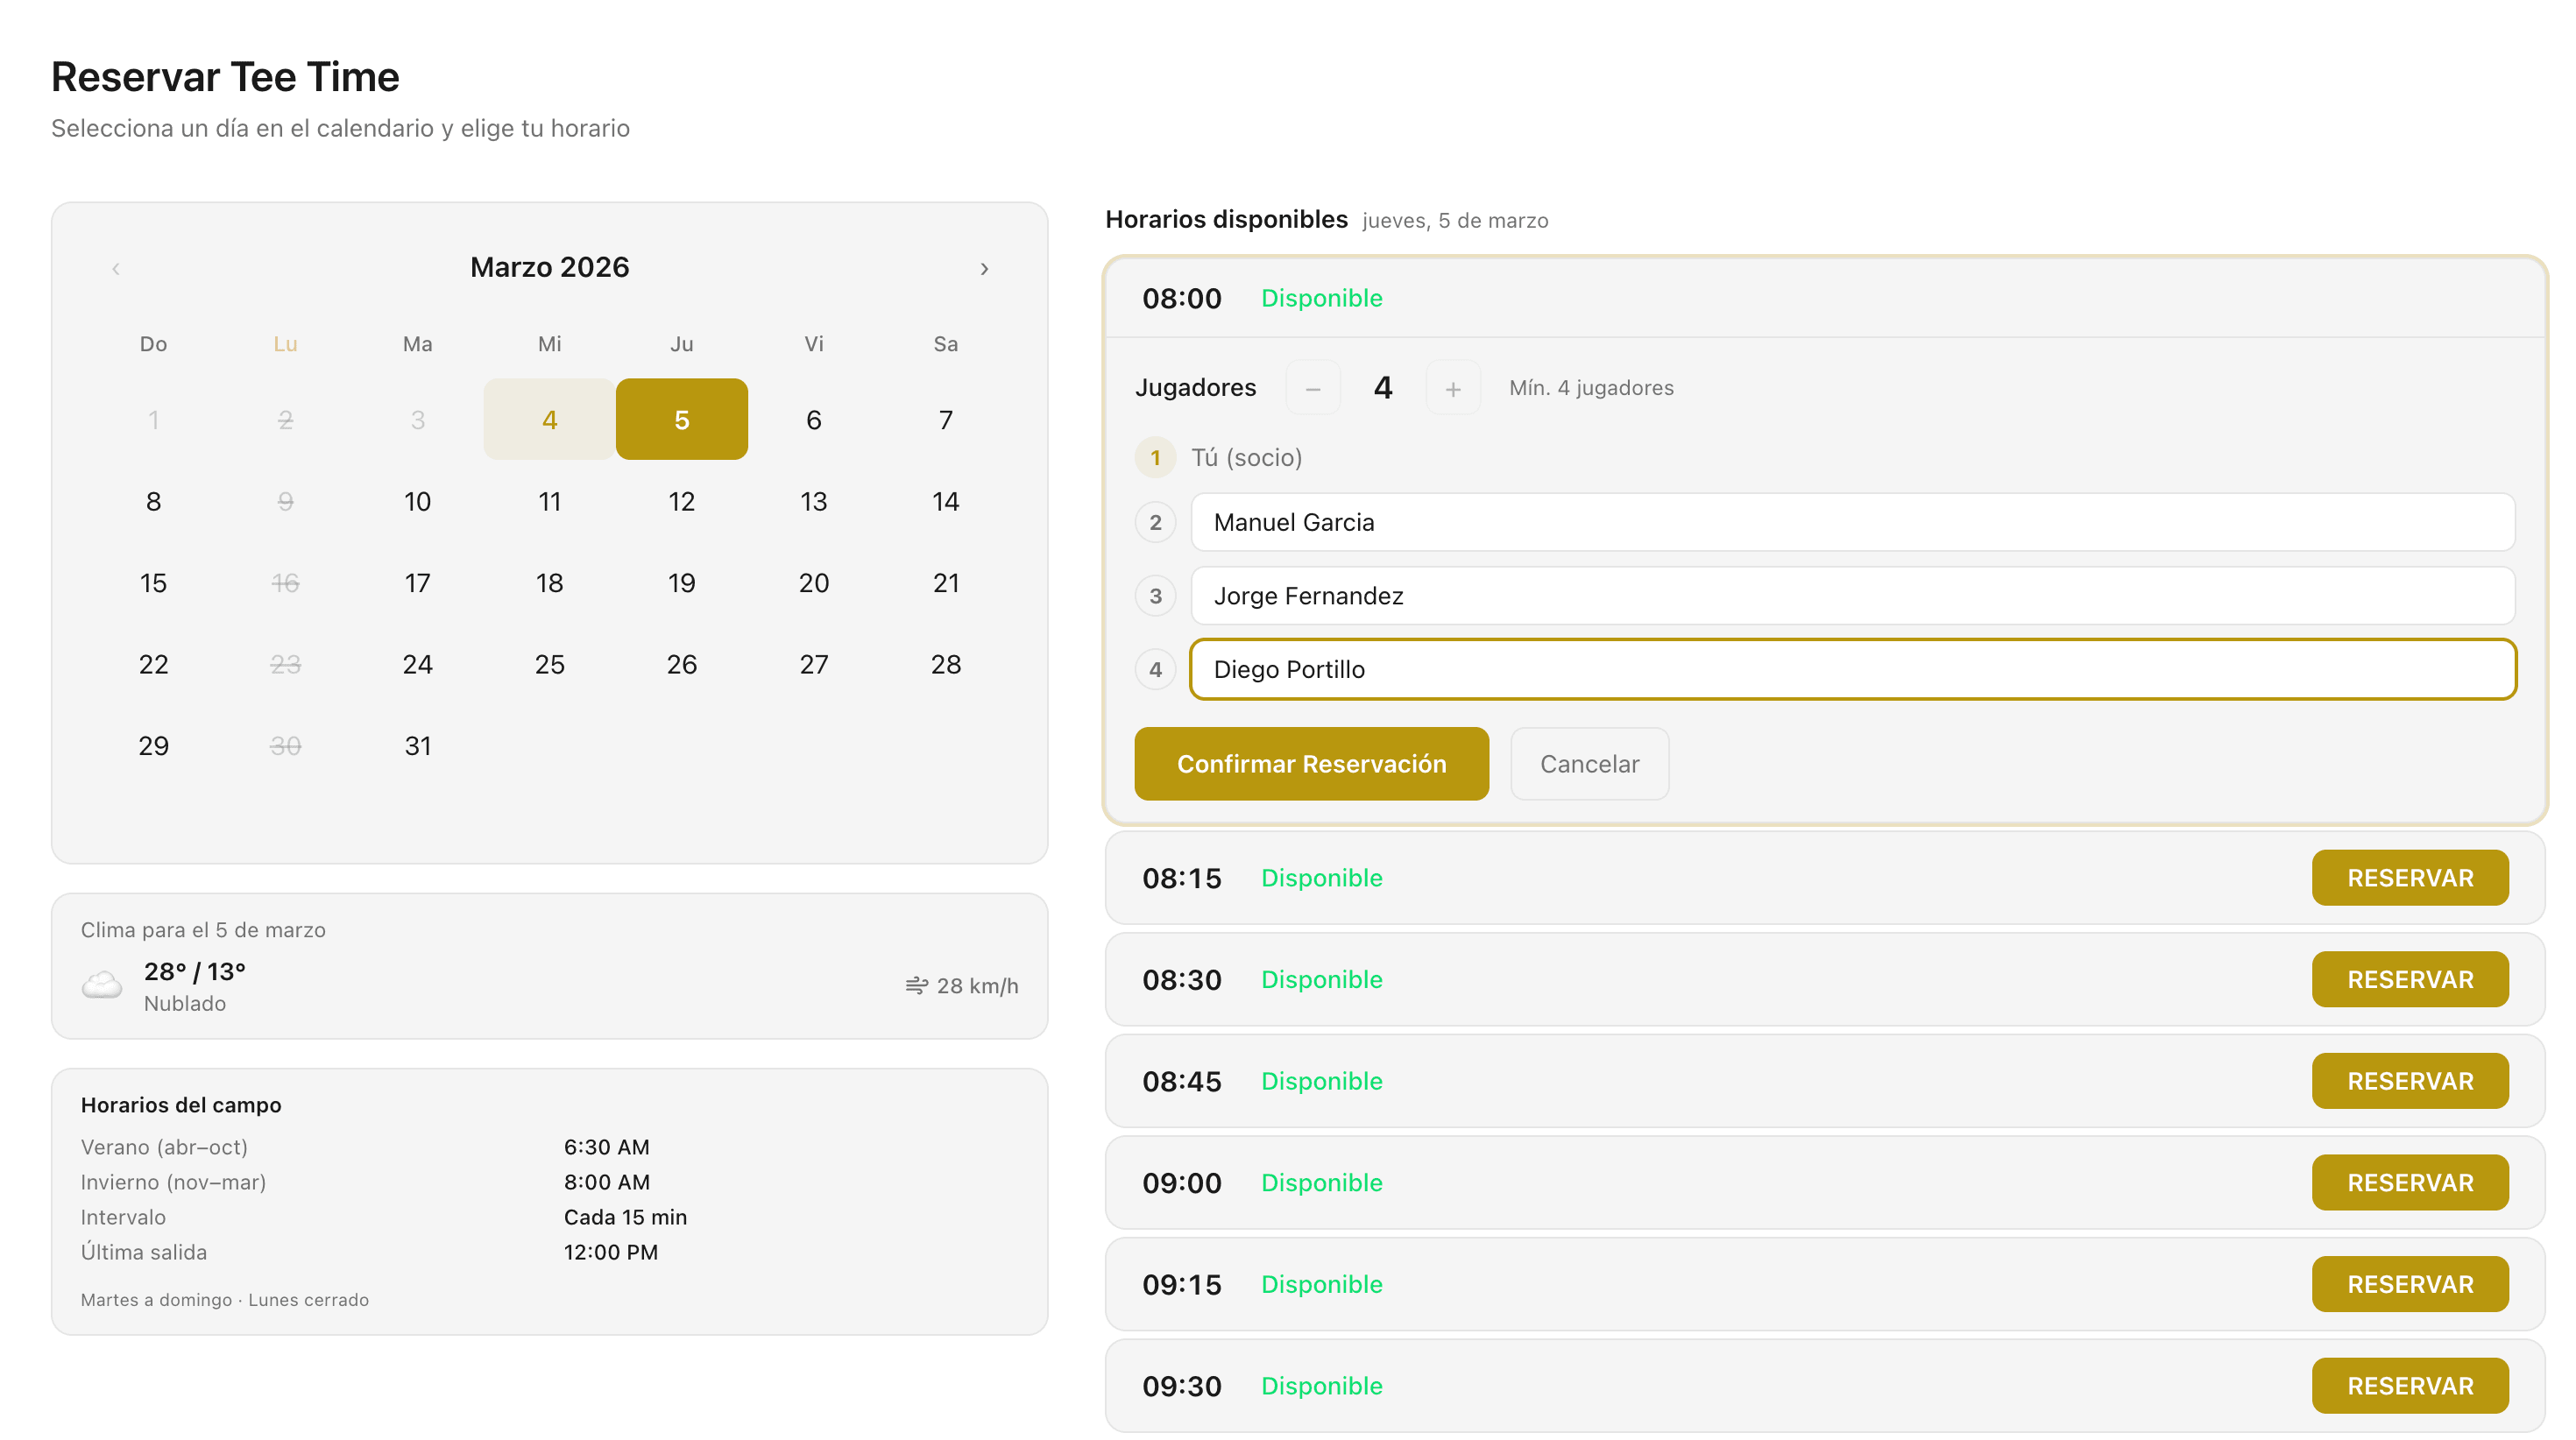Cancel the 08:00 reservation
This screenshot has width=2576, height=1440.
pyautogui.click(x=1589, y=764)
